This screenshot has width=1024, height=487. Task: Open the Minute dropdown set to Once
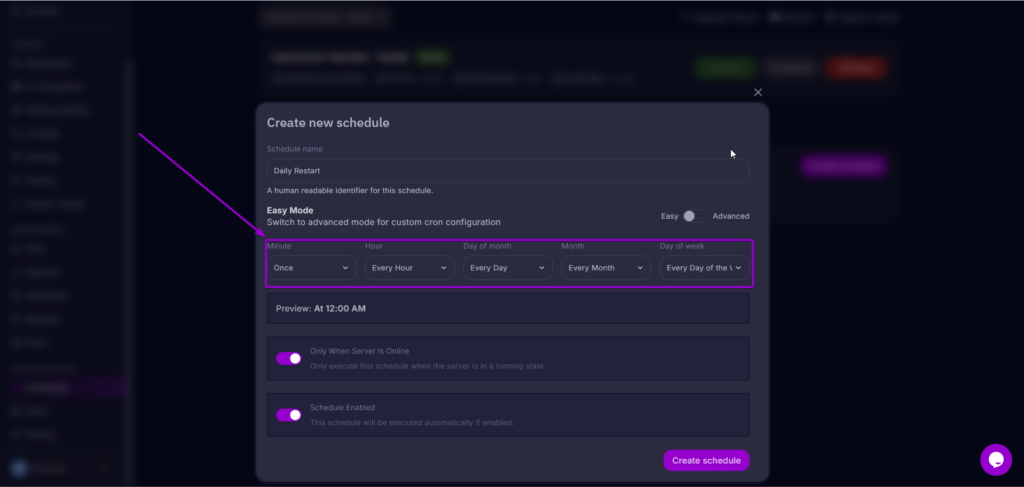(312, 268)
